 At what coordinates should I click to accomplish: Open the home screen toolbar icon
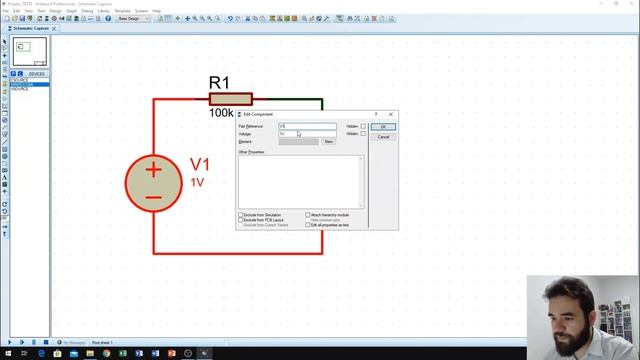40,19
